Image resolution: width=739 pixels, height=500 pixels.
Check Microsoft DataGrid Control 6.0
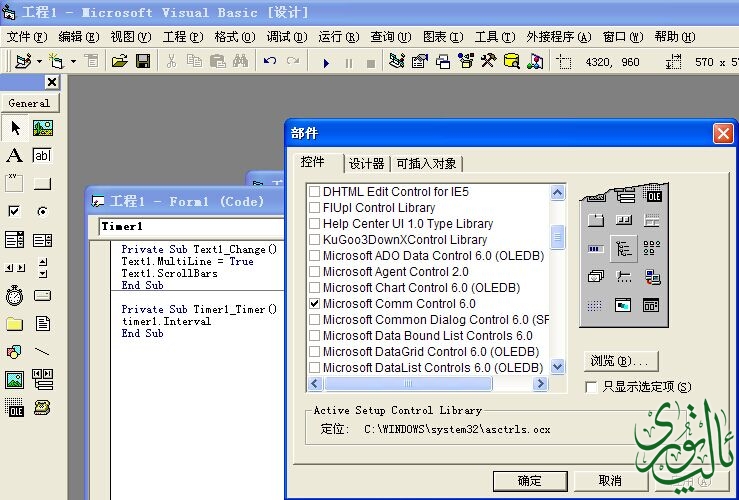point(314,352)
